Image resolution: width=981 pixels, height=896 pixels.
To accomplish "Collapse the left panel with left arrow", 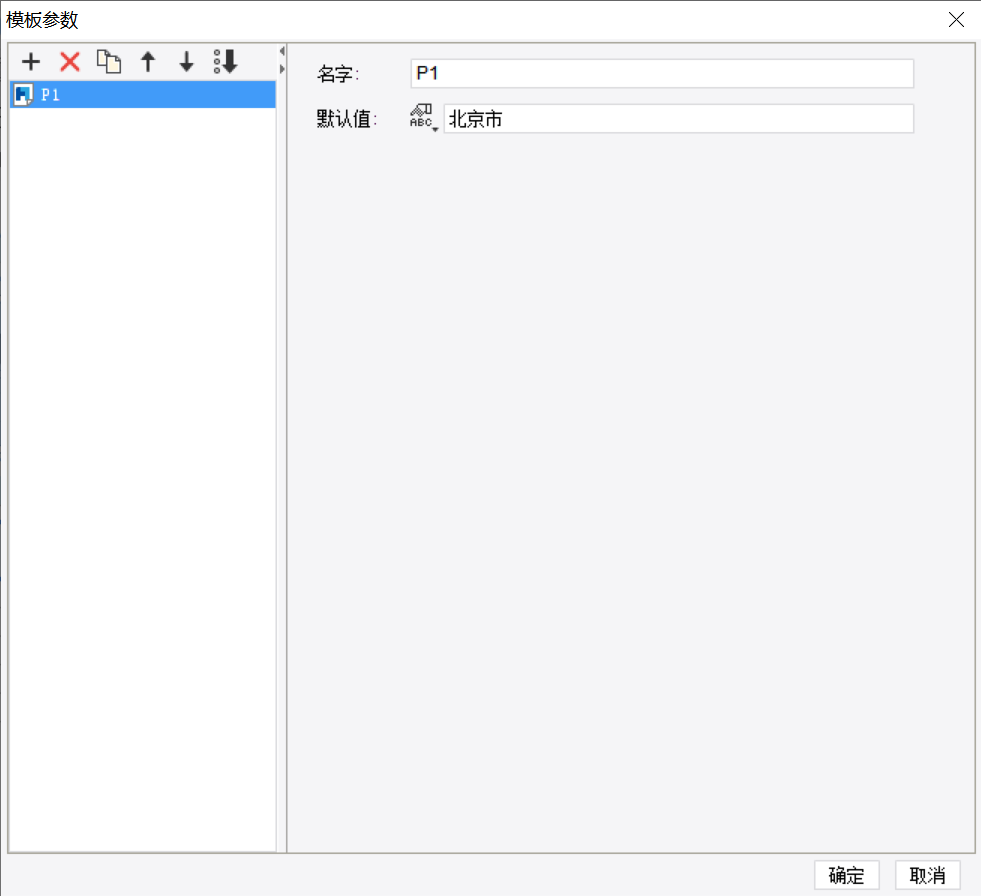I will coord(282,51).
